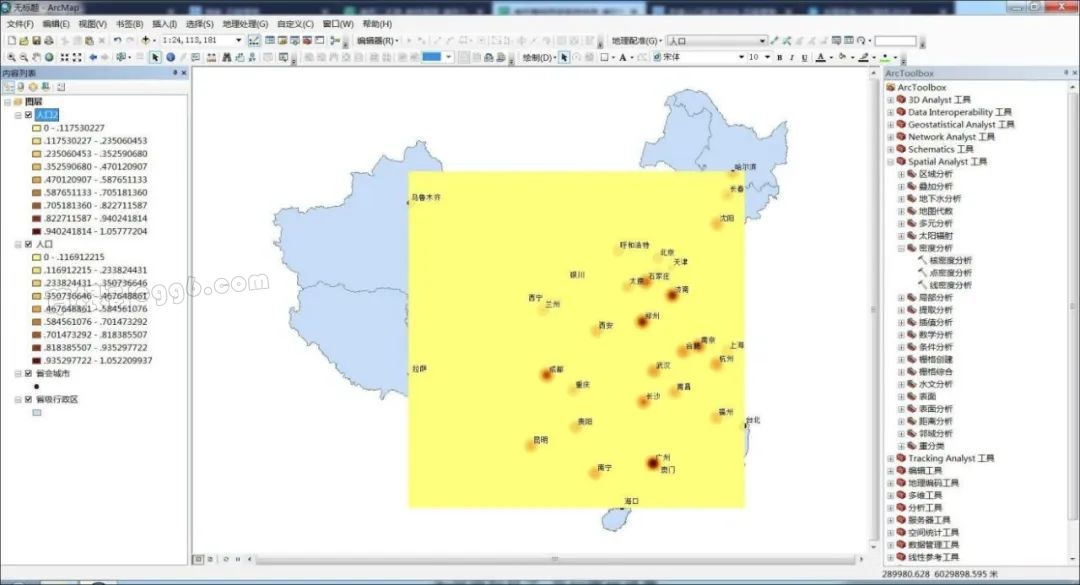Uncheck the 人口2 layer checkbox
The width and height of the screenshot is (1080, 585).
click(28, 115)
